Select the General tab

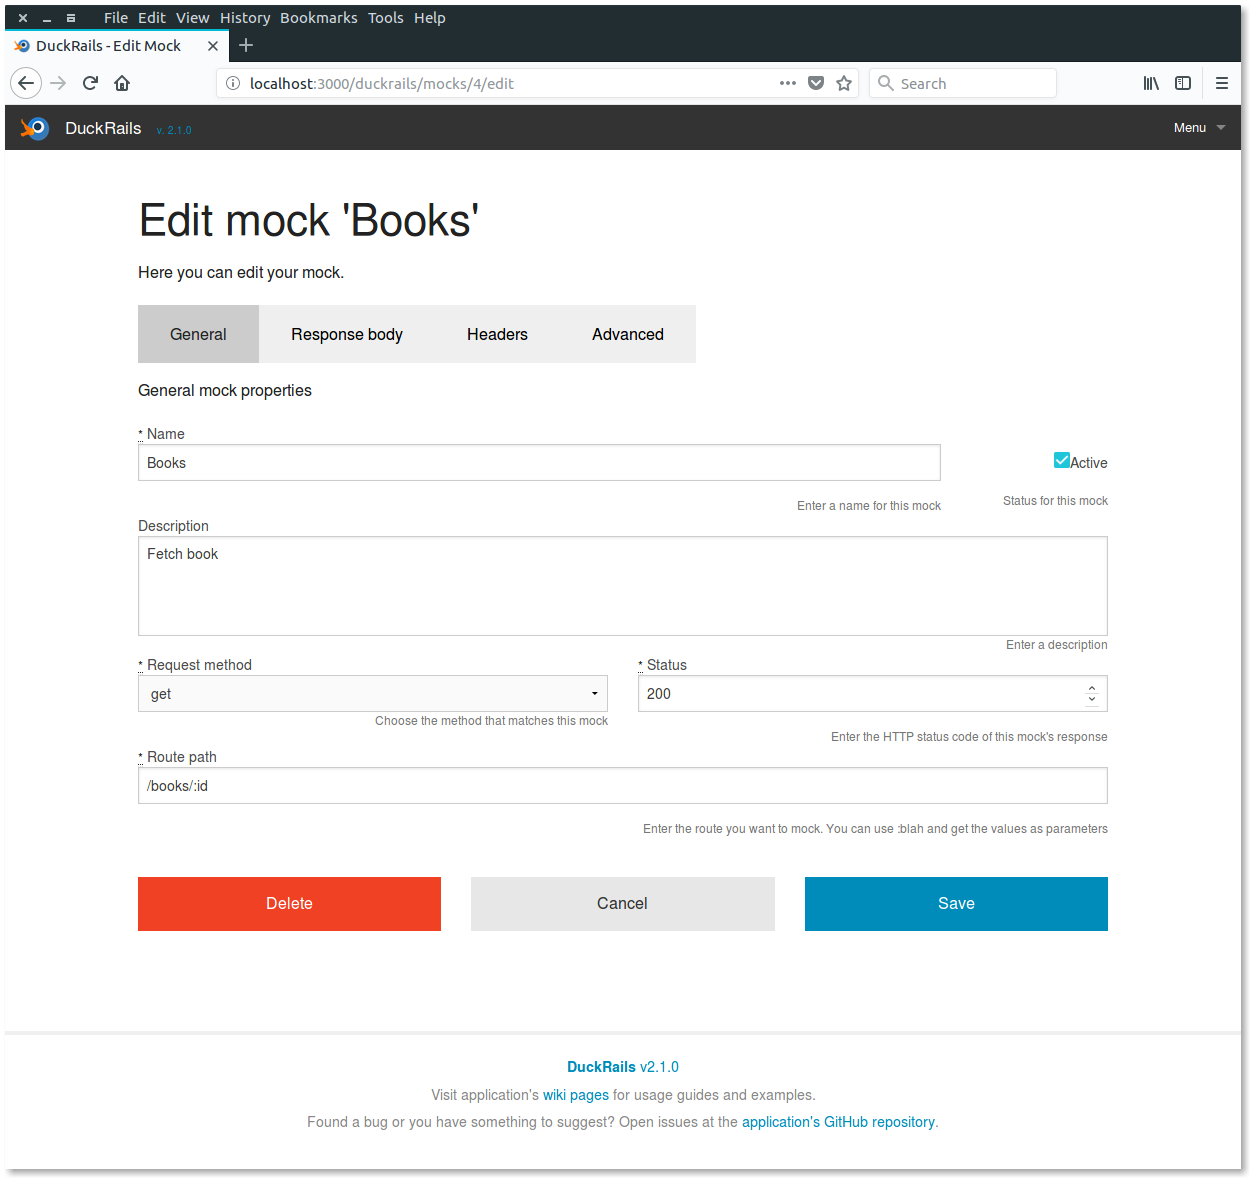[x=198, y=334]
